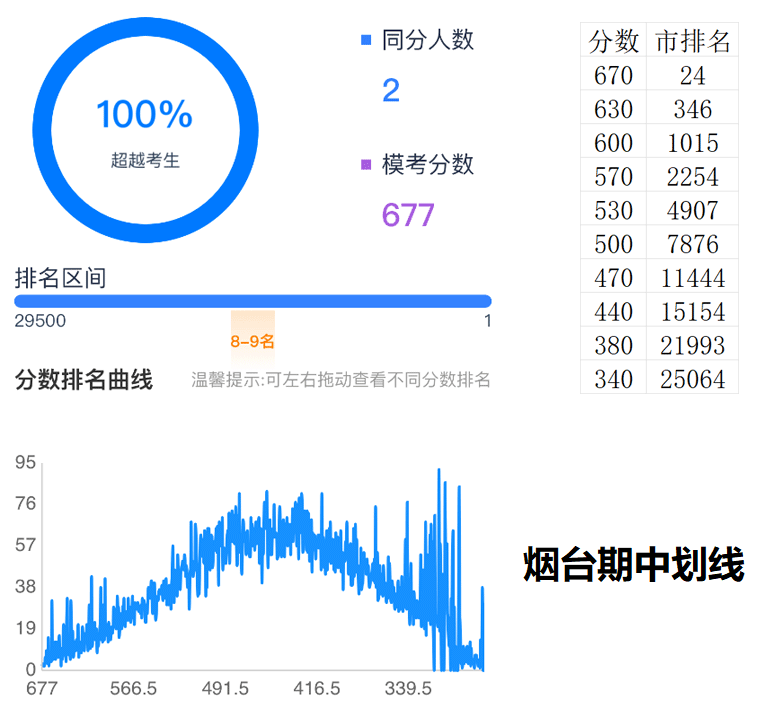Screen dimensions: 779x708
Task: Click the 29500 label under the ranking bar
Action: 40,321
